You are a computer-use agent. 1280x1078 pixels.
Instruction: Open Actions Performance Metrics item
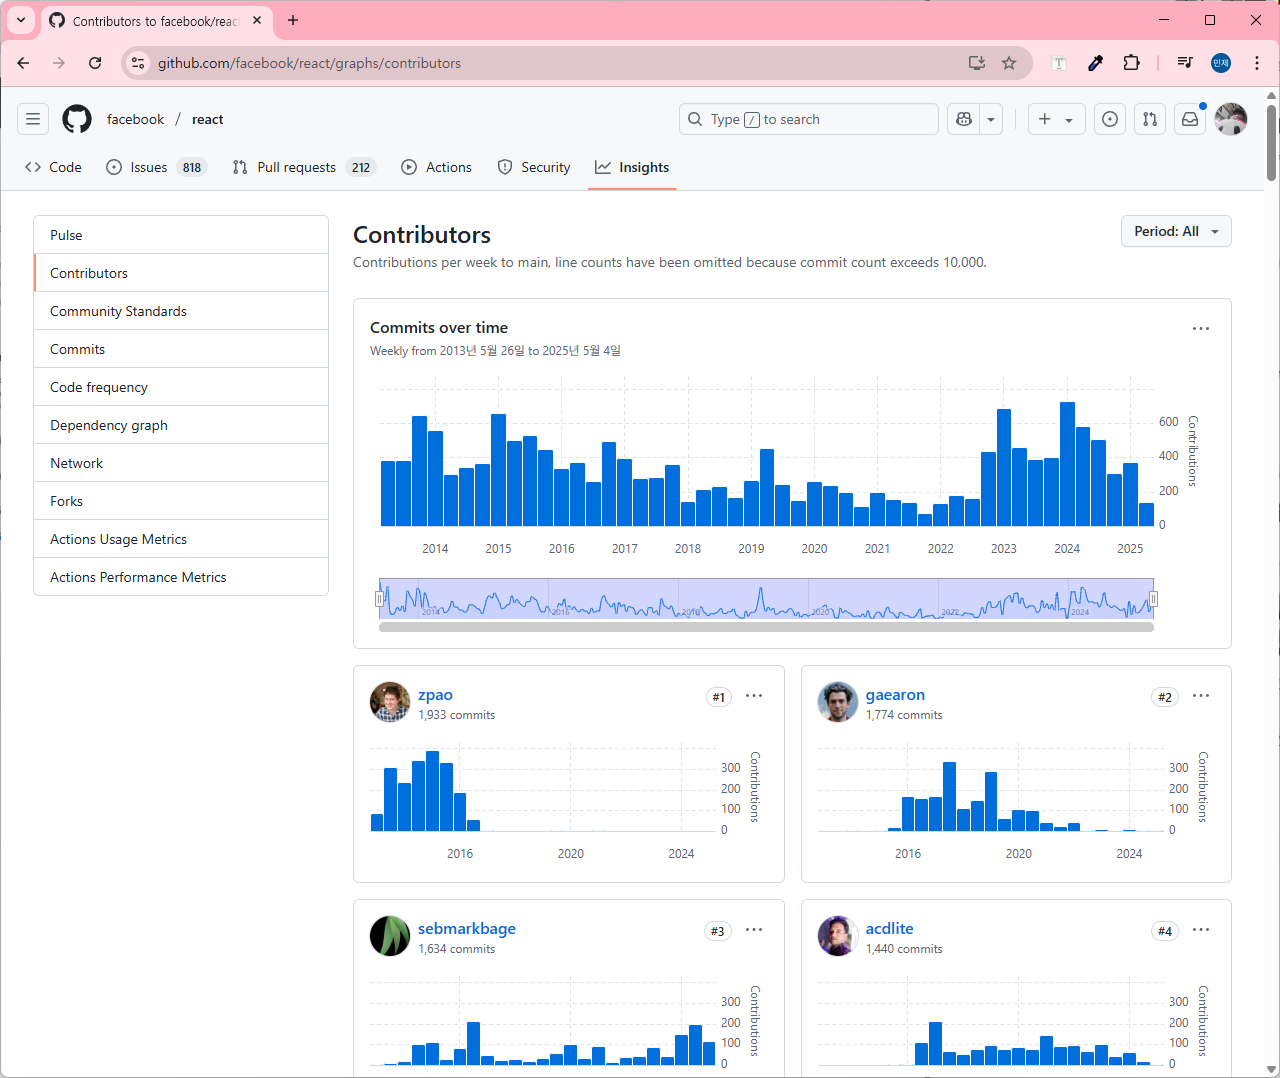pyautogui.click(x=181, y=577)
